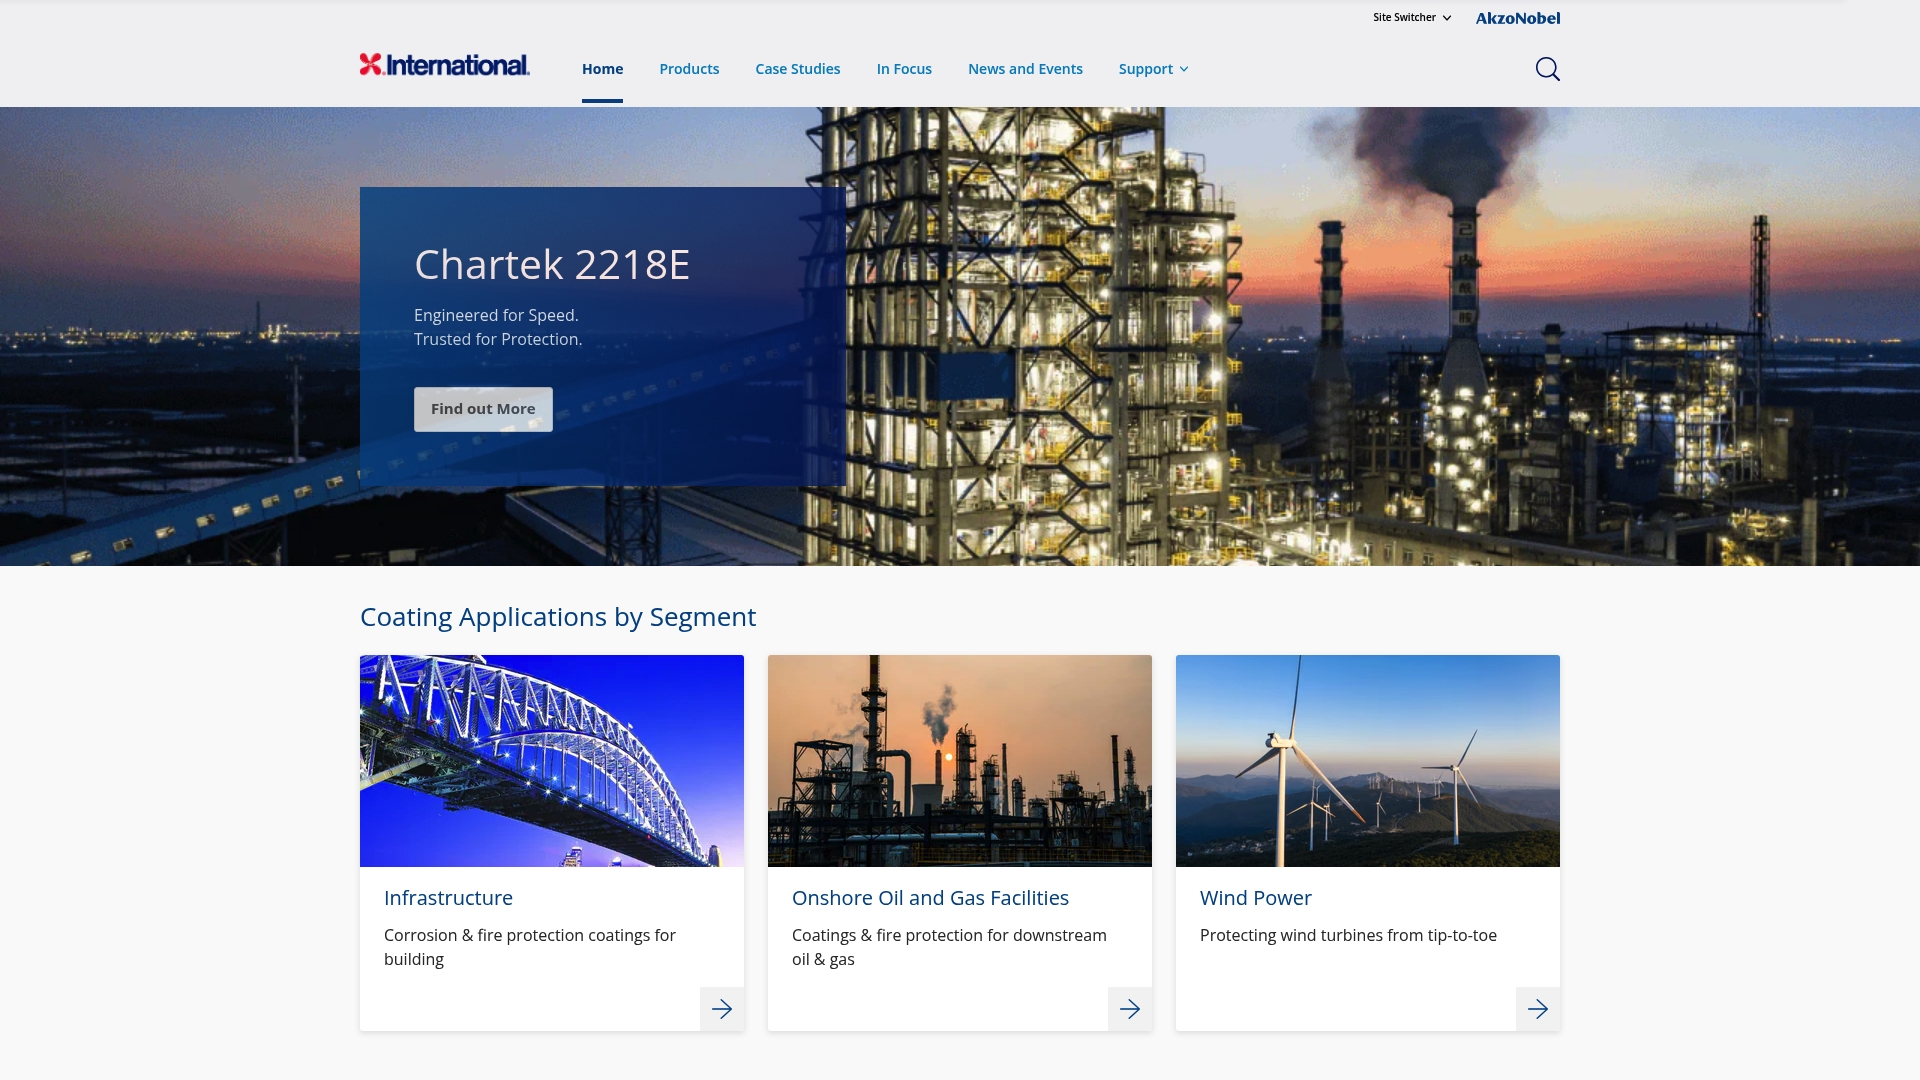
Task: Select the arrow icon on the Wind Power card
Action: (1537, 1008)
